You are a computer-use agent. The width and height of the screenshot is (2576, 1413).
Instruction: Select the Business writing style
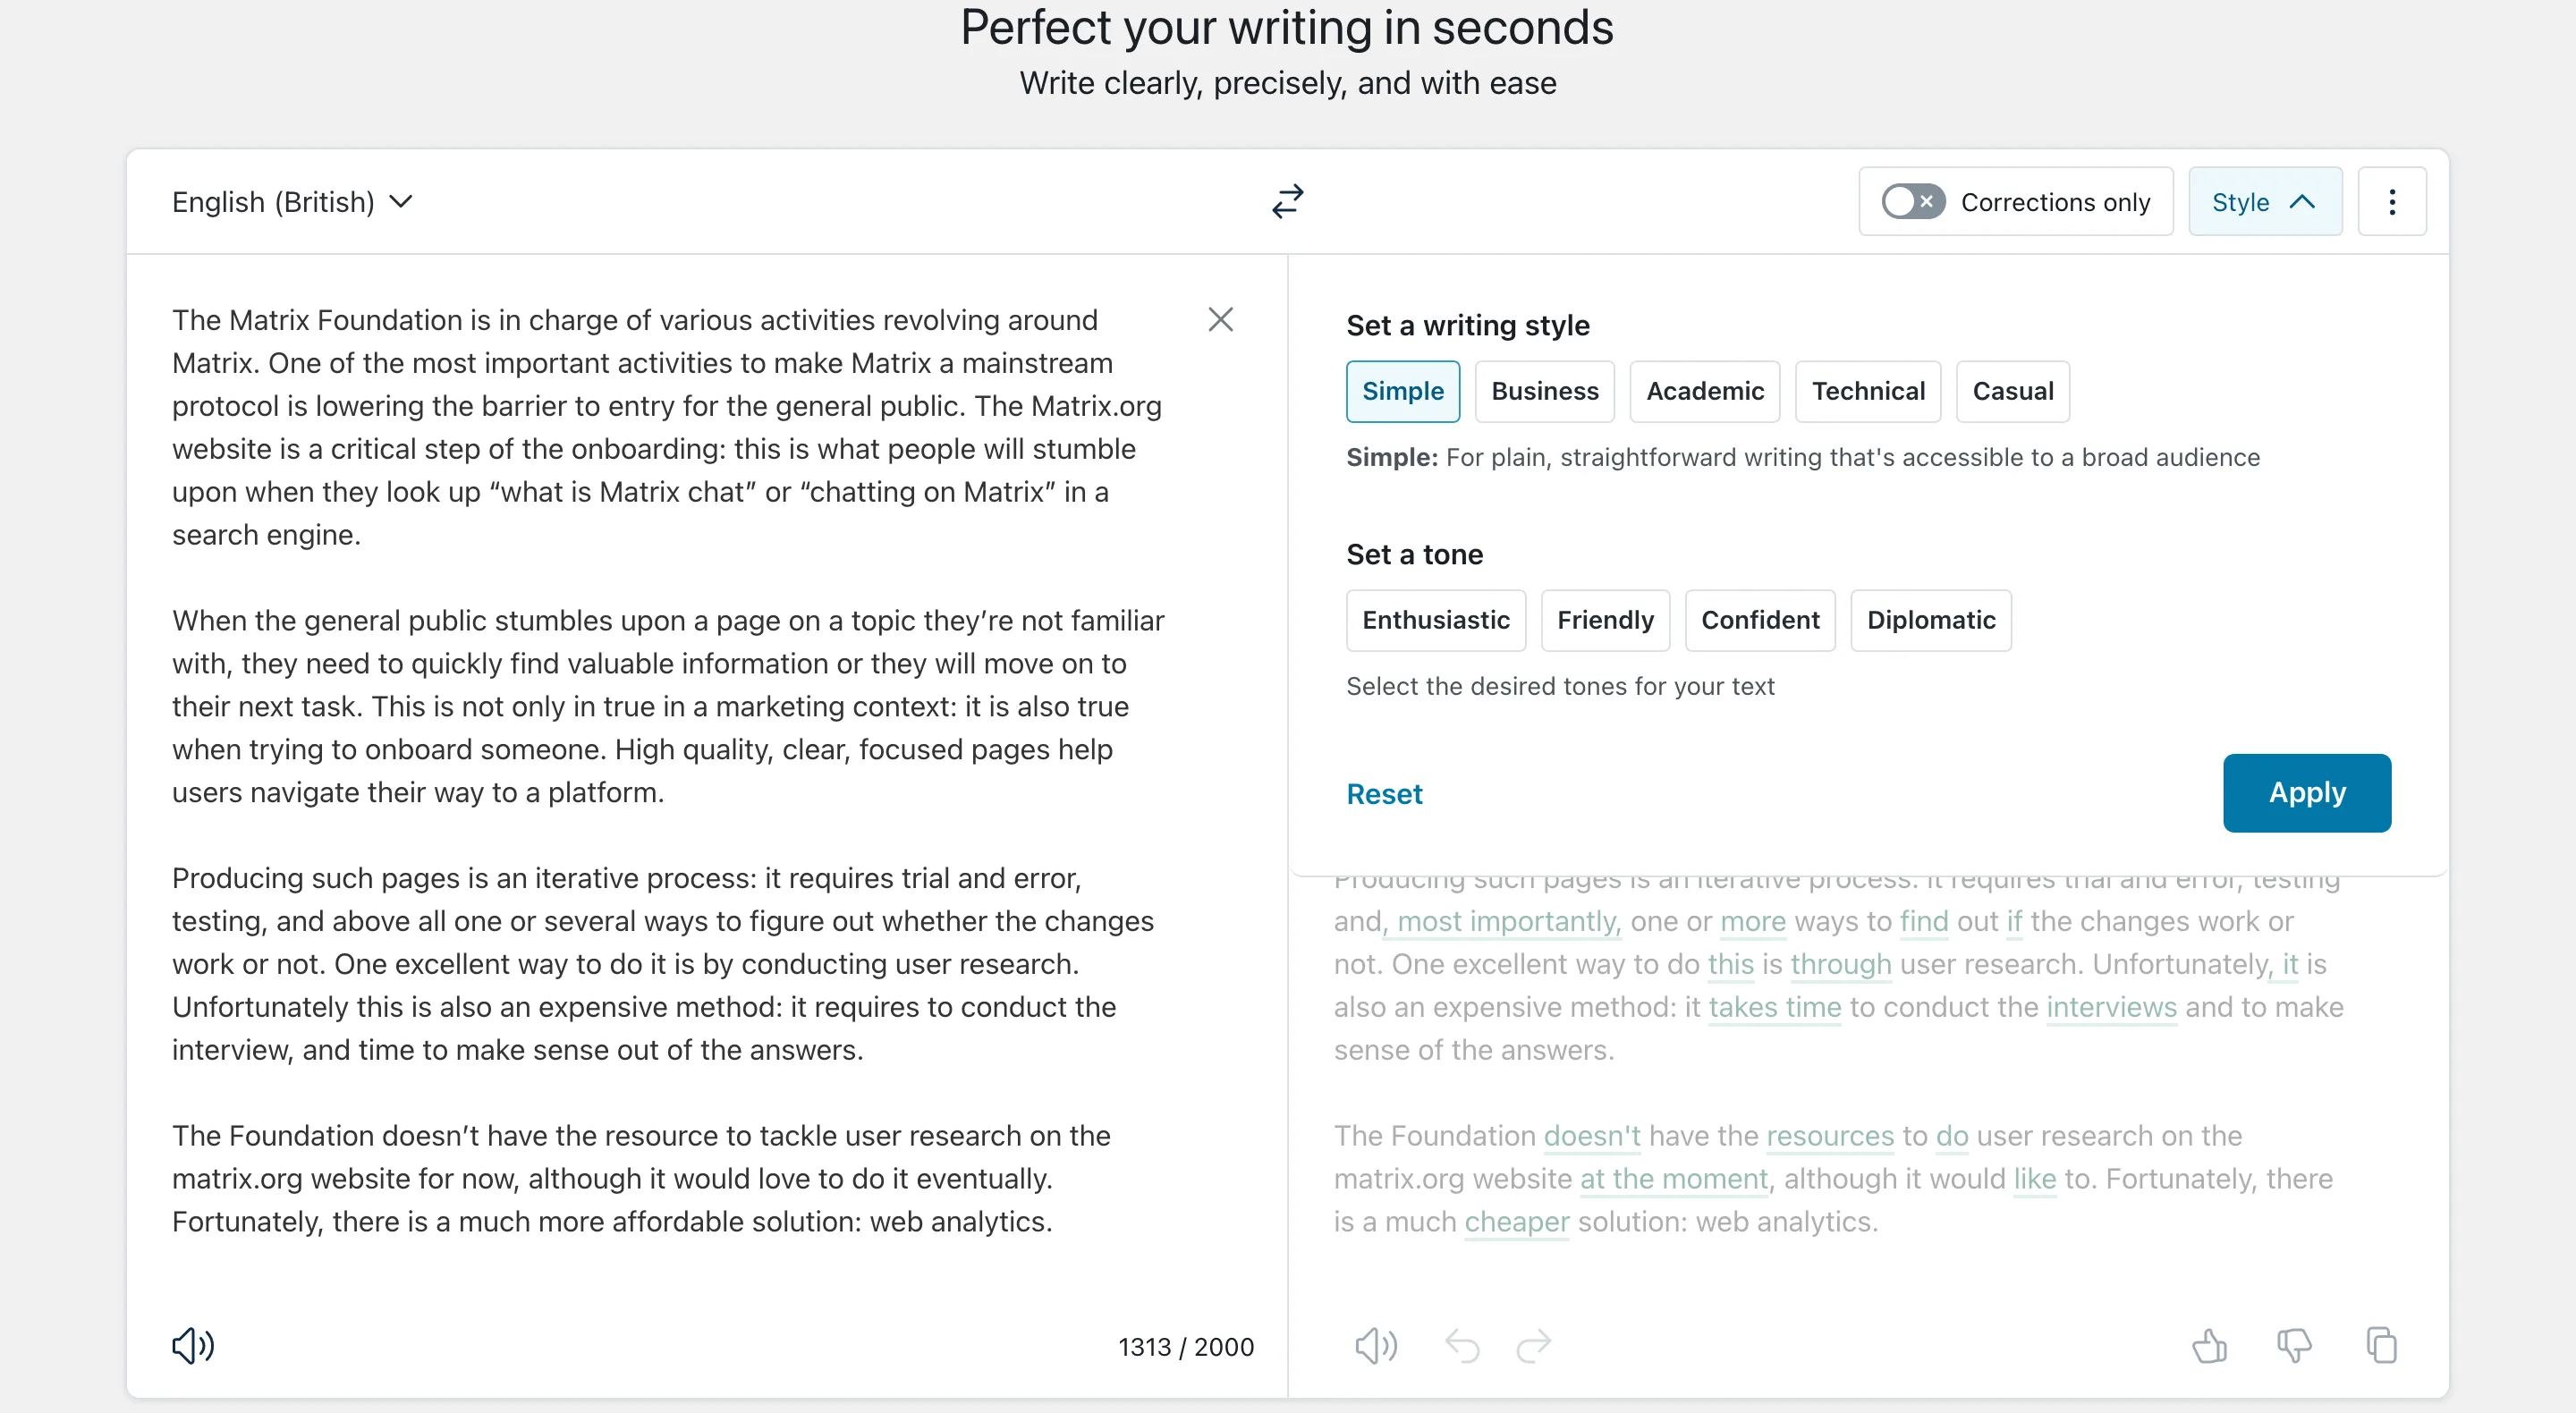pos(1544,391)
